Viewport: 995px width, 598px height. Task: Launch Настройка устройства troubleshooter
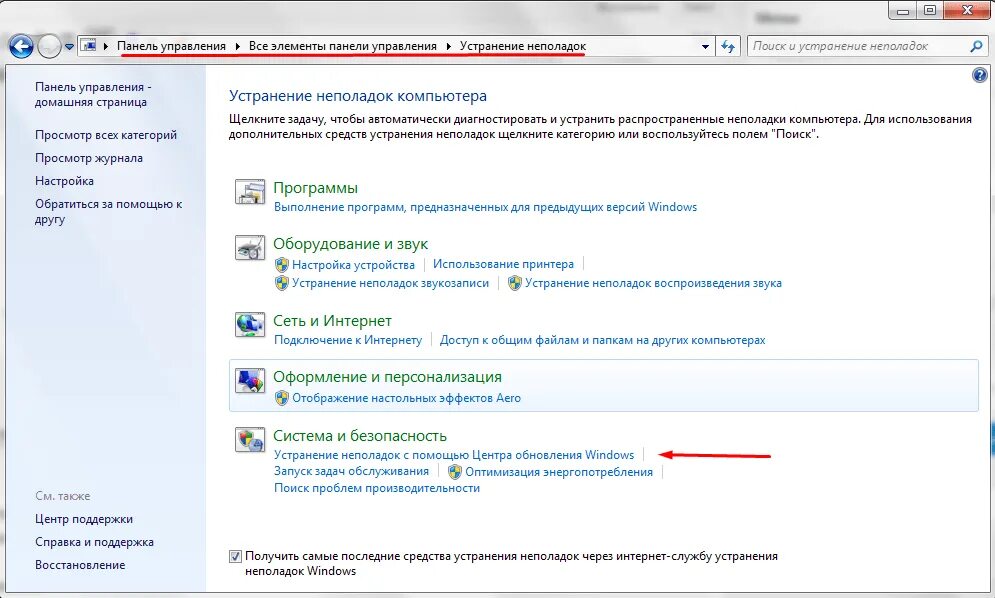coord(353,265)
